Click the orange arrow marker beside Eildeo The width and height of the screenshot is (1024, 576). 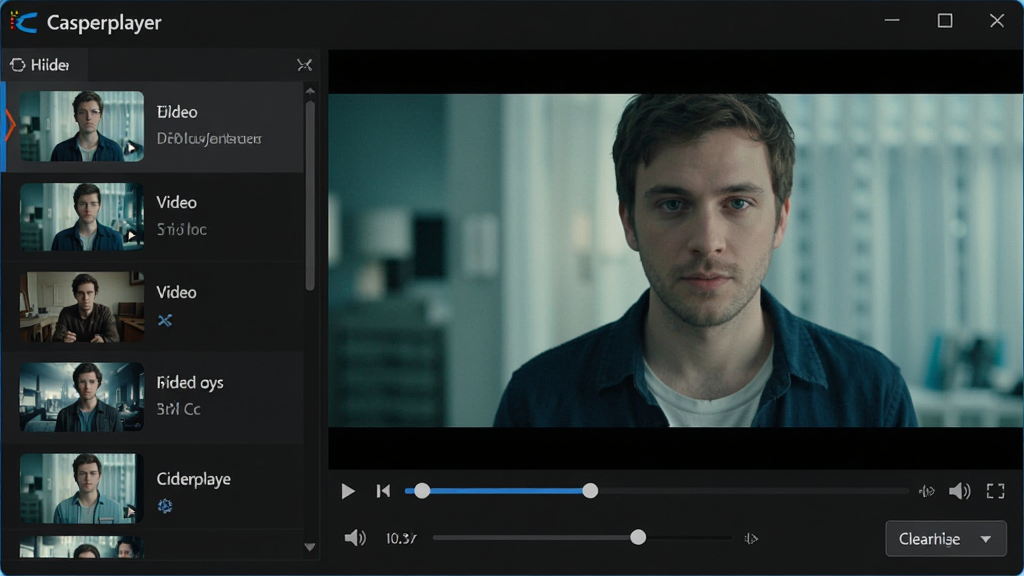click(x=10, y=125)
